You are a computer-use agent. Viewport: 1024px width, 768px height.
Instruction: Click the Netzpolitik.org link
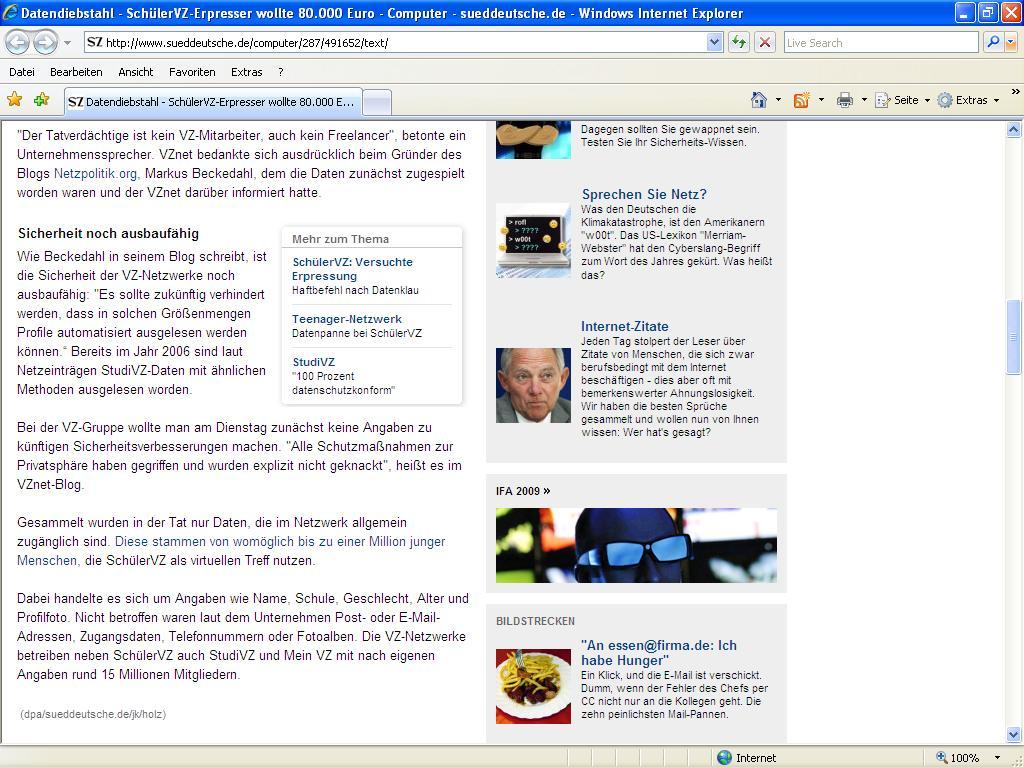click(x=97, y=174)
